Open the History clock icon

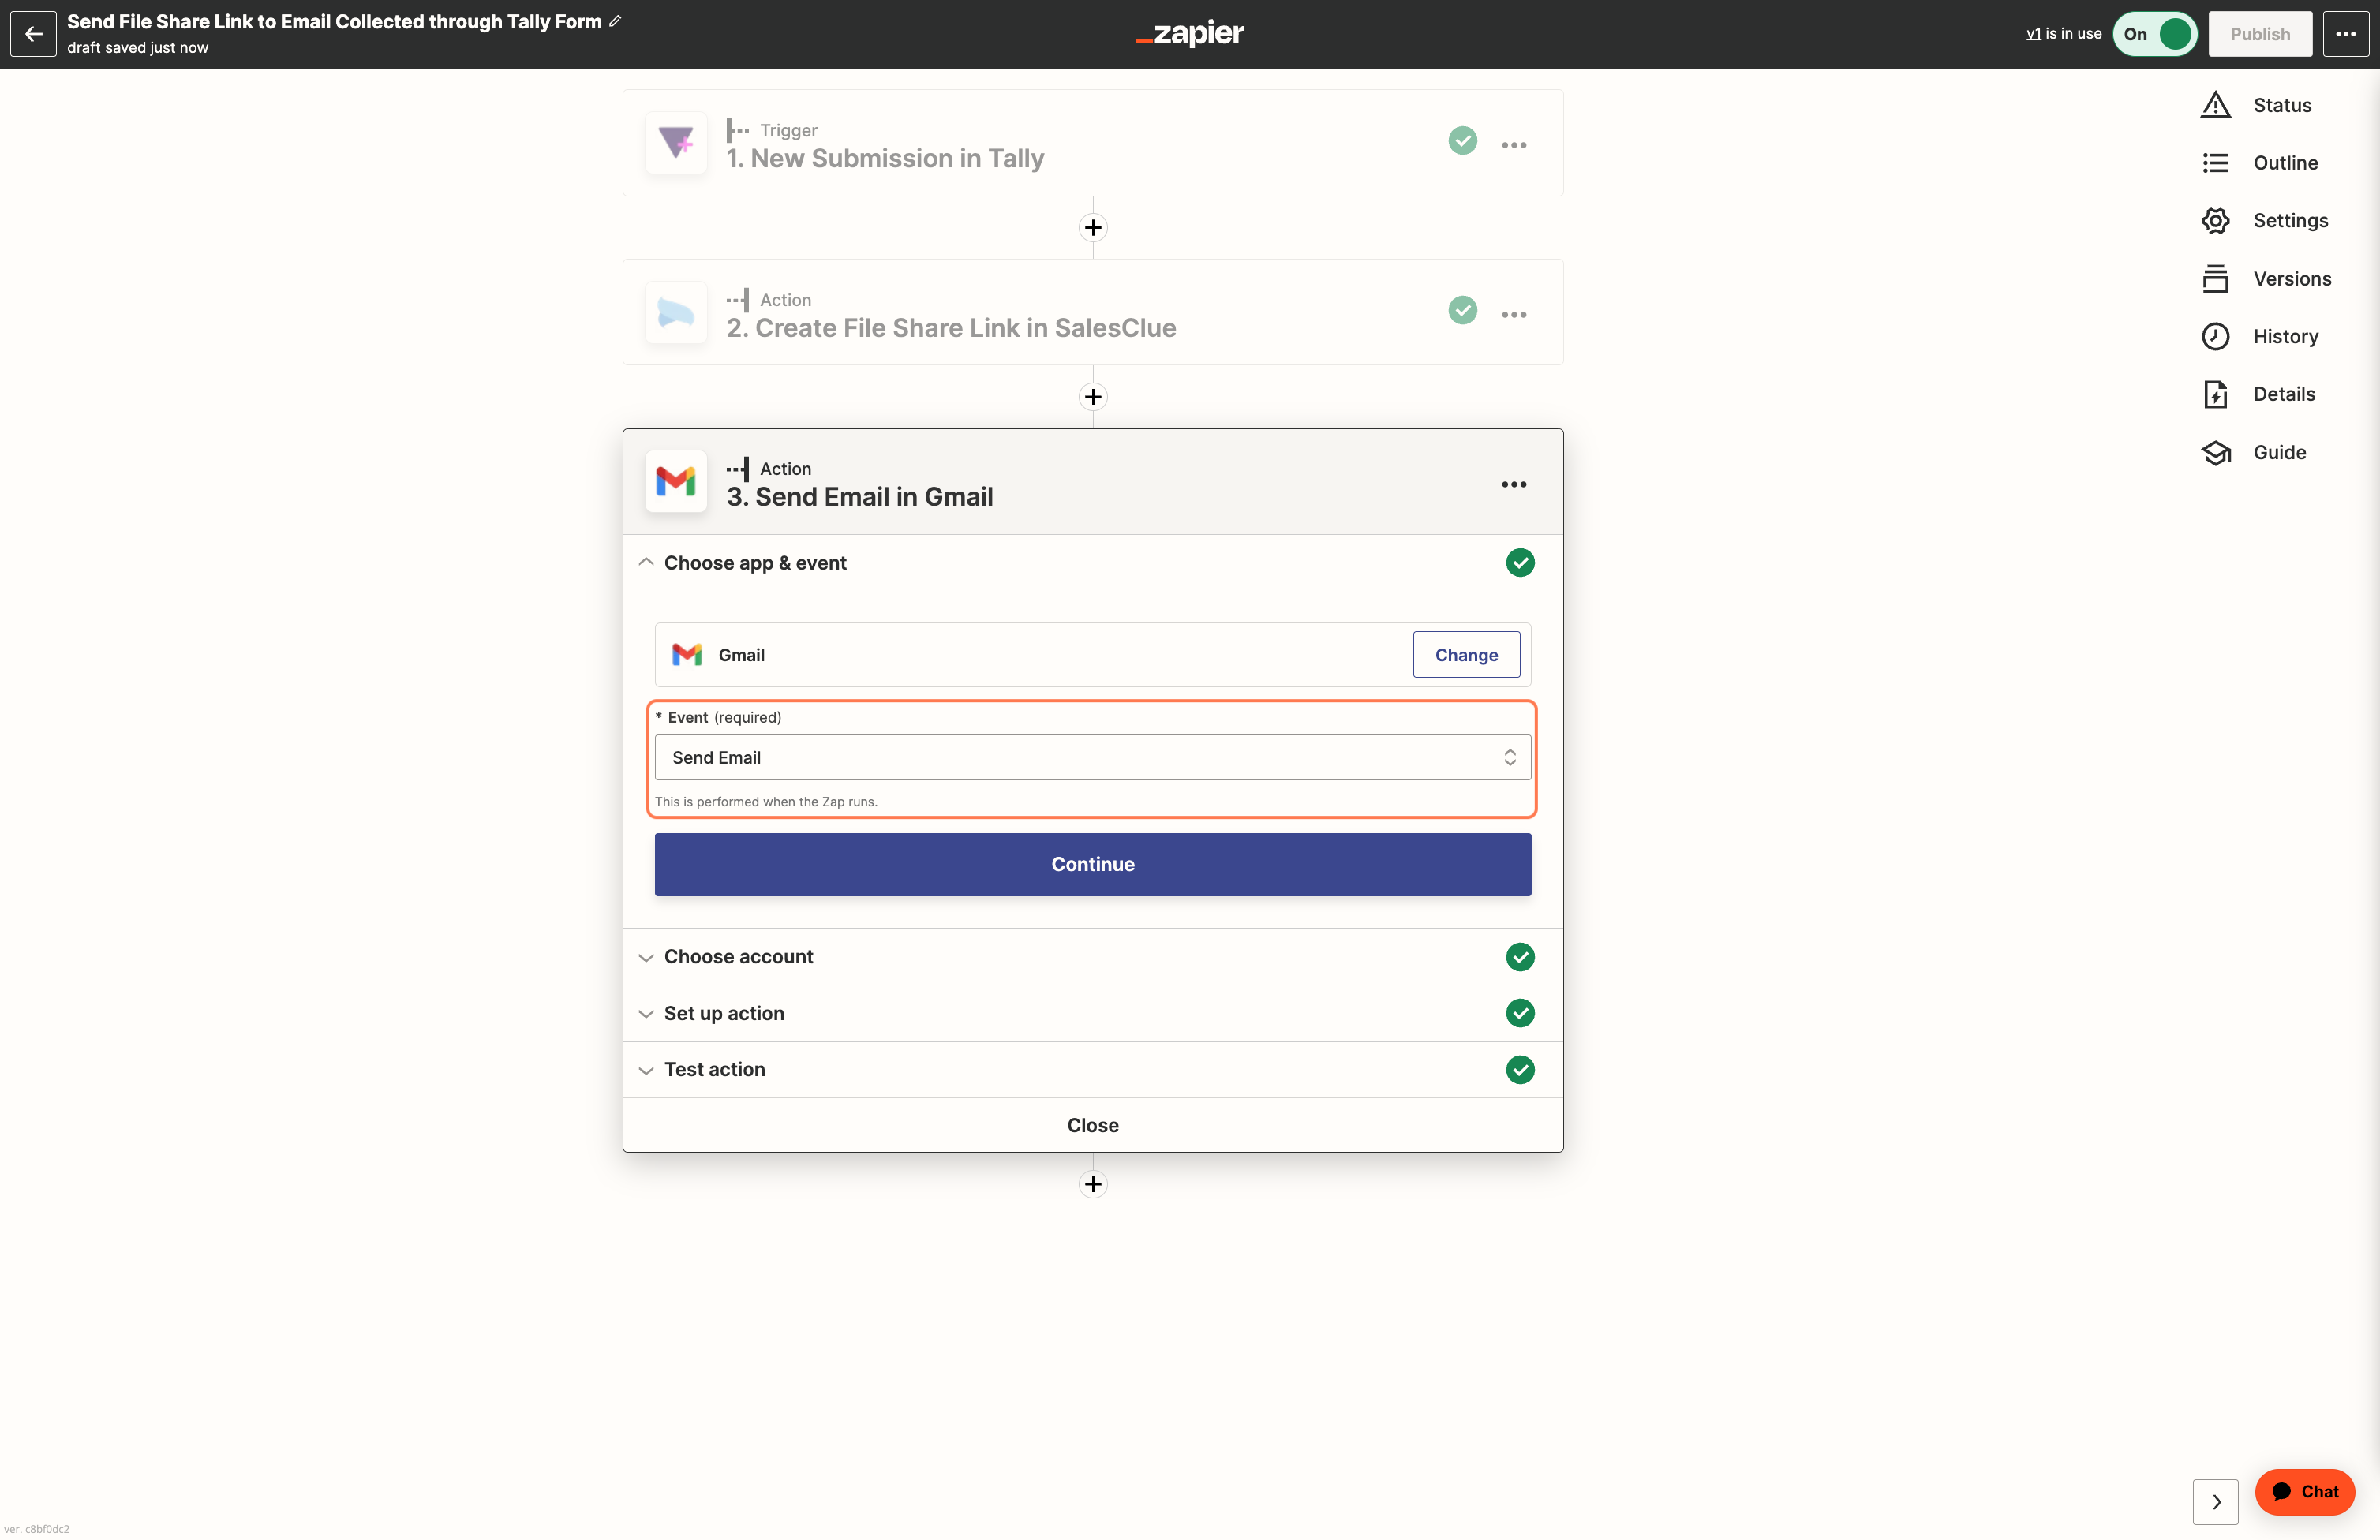[x=2216, y=336]
